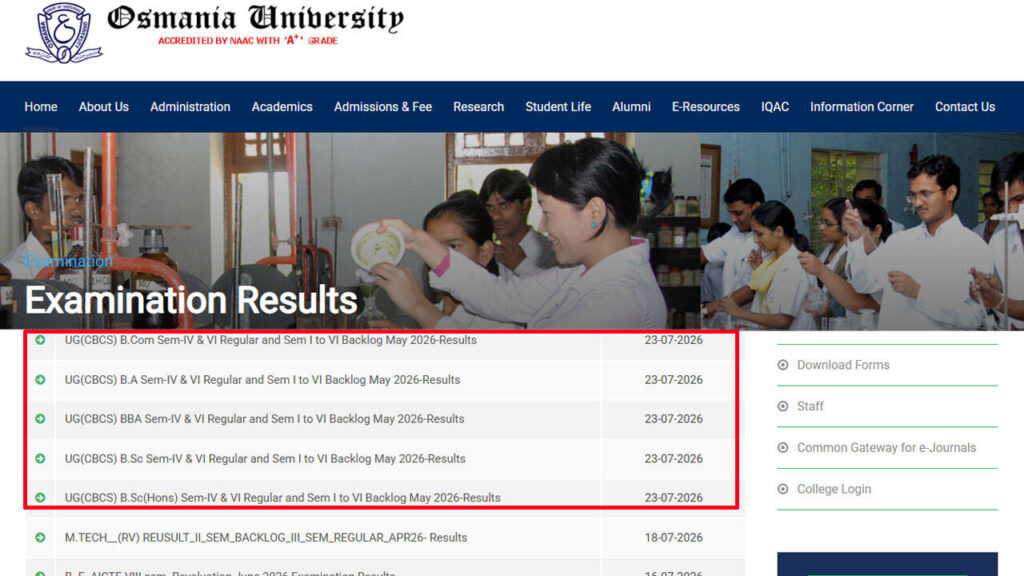Click the 23-07-2026 date in B.Com row

[673, 340]
